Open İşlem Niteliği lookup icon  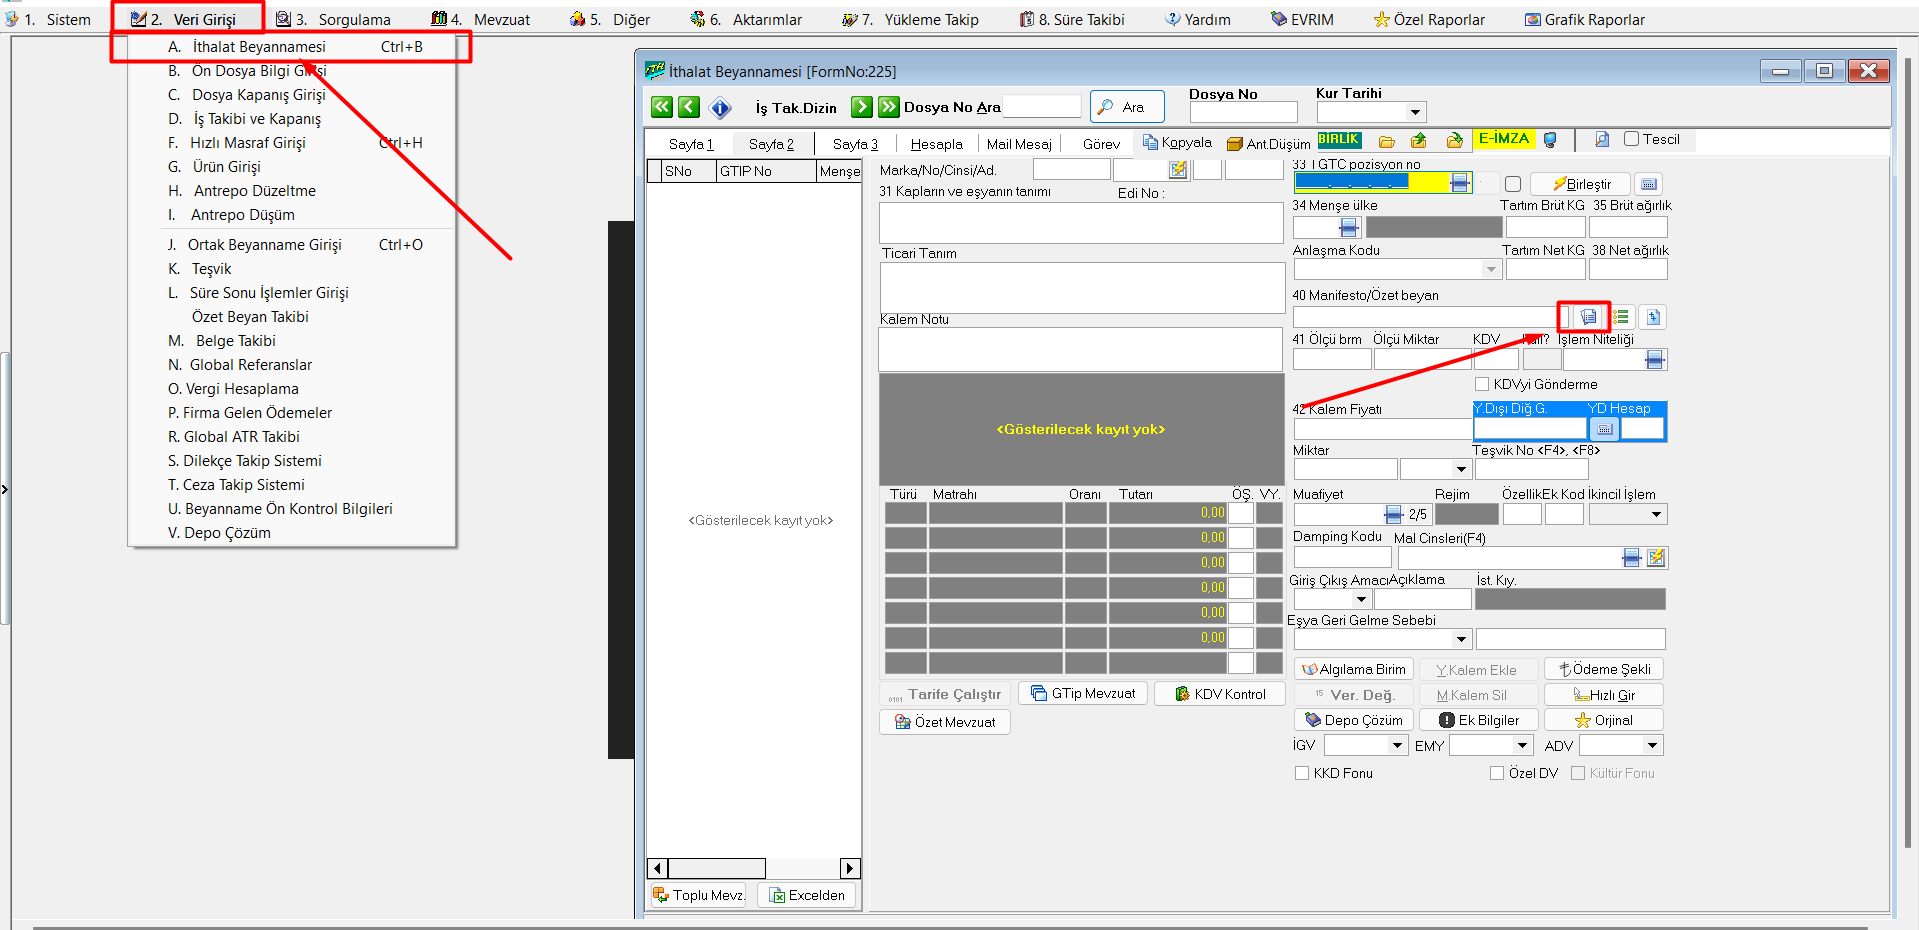[1655, 360]
